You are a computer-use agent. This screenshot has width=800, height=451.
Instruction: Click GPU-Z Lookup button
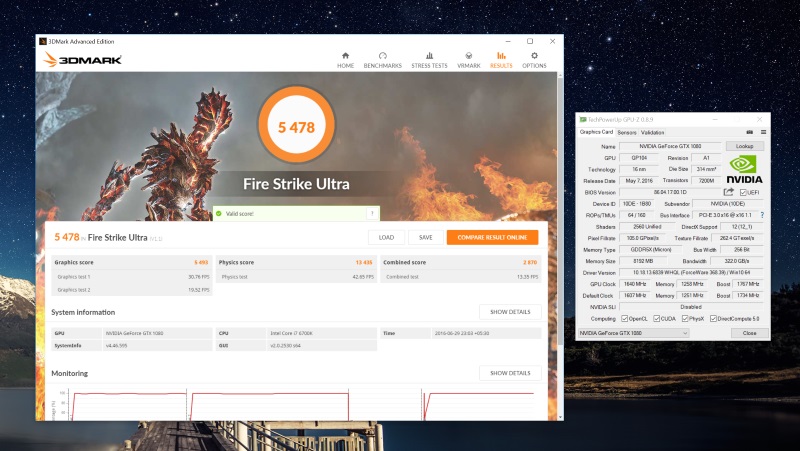[744, 146]
